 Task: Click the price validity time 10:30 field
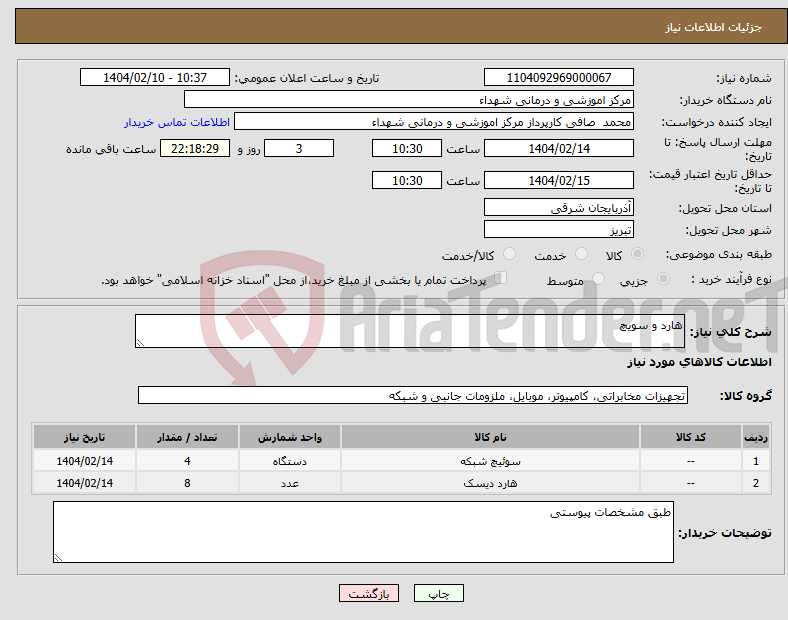pos(407,180)
